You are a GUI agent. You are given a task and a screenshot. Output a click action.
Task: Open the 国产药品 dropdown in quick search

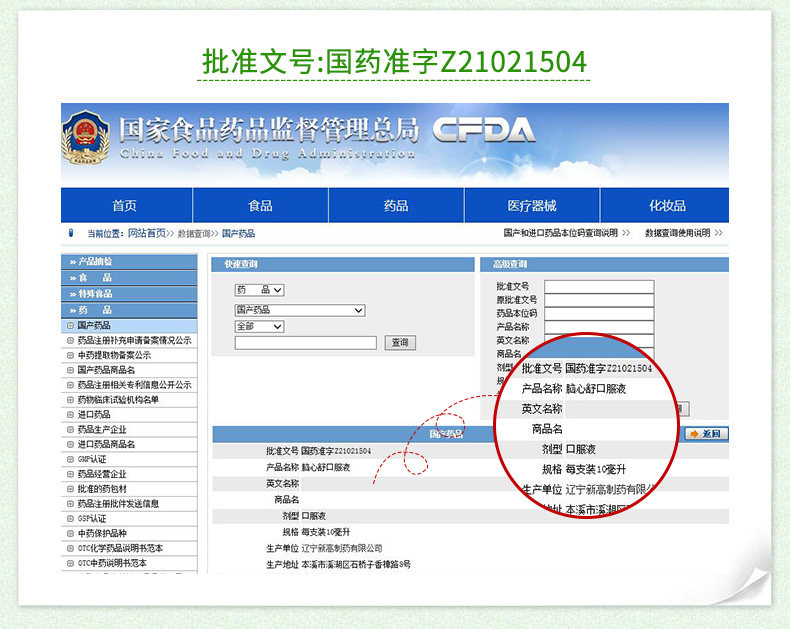[300, 310]
